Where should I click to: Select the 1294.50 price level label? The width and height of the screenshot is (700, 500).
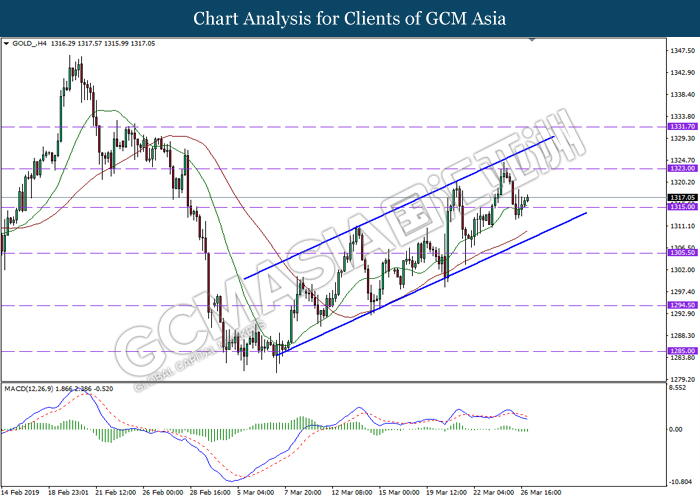point(682,305)
